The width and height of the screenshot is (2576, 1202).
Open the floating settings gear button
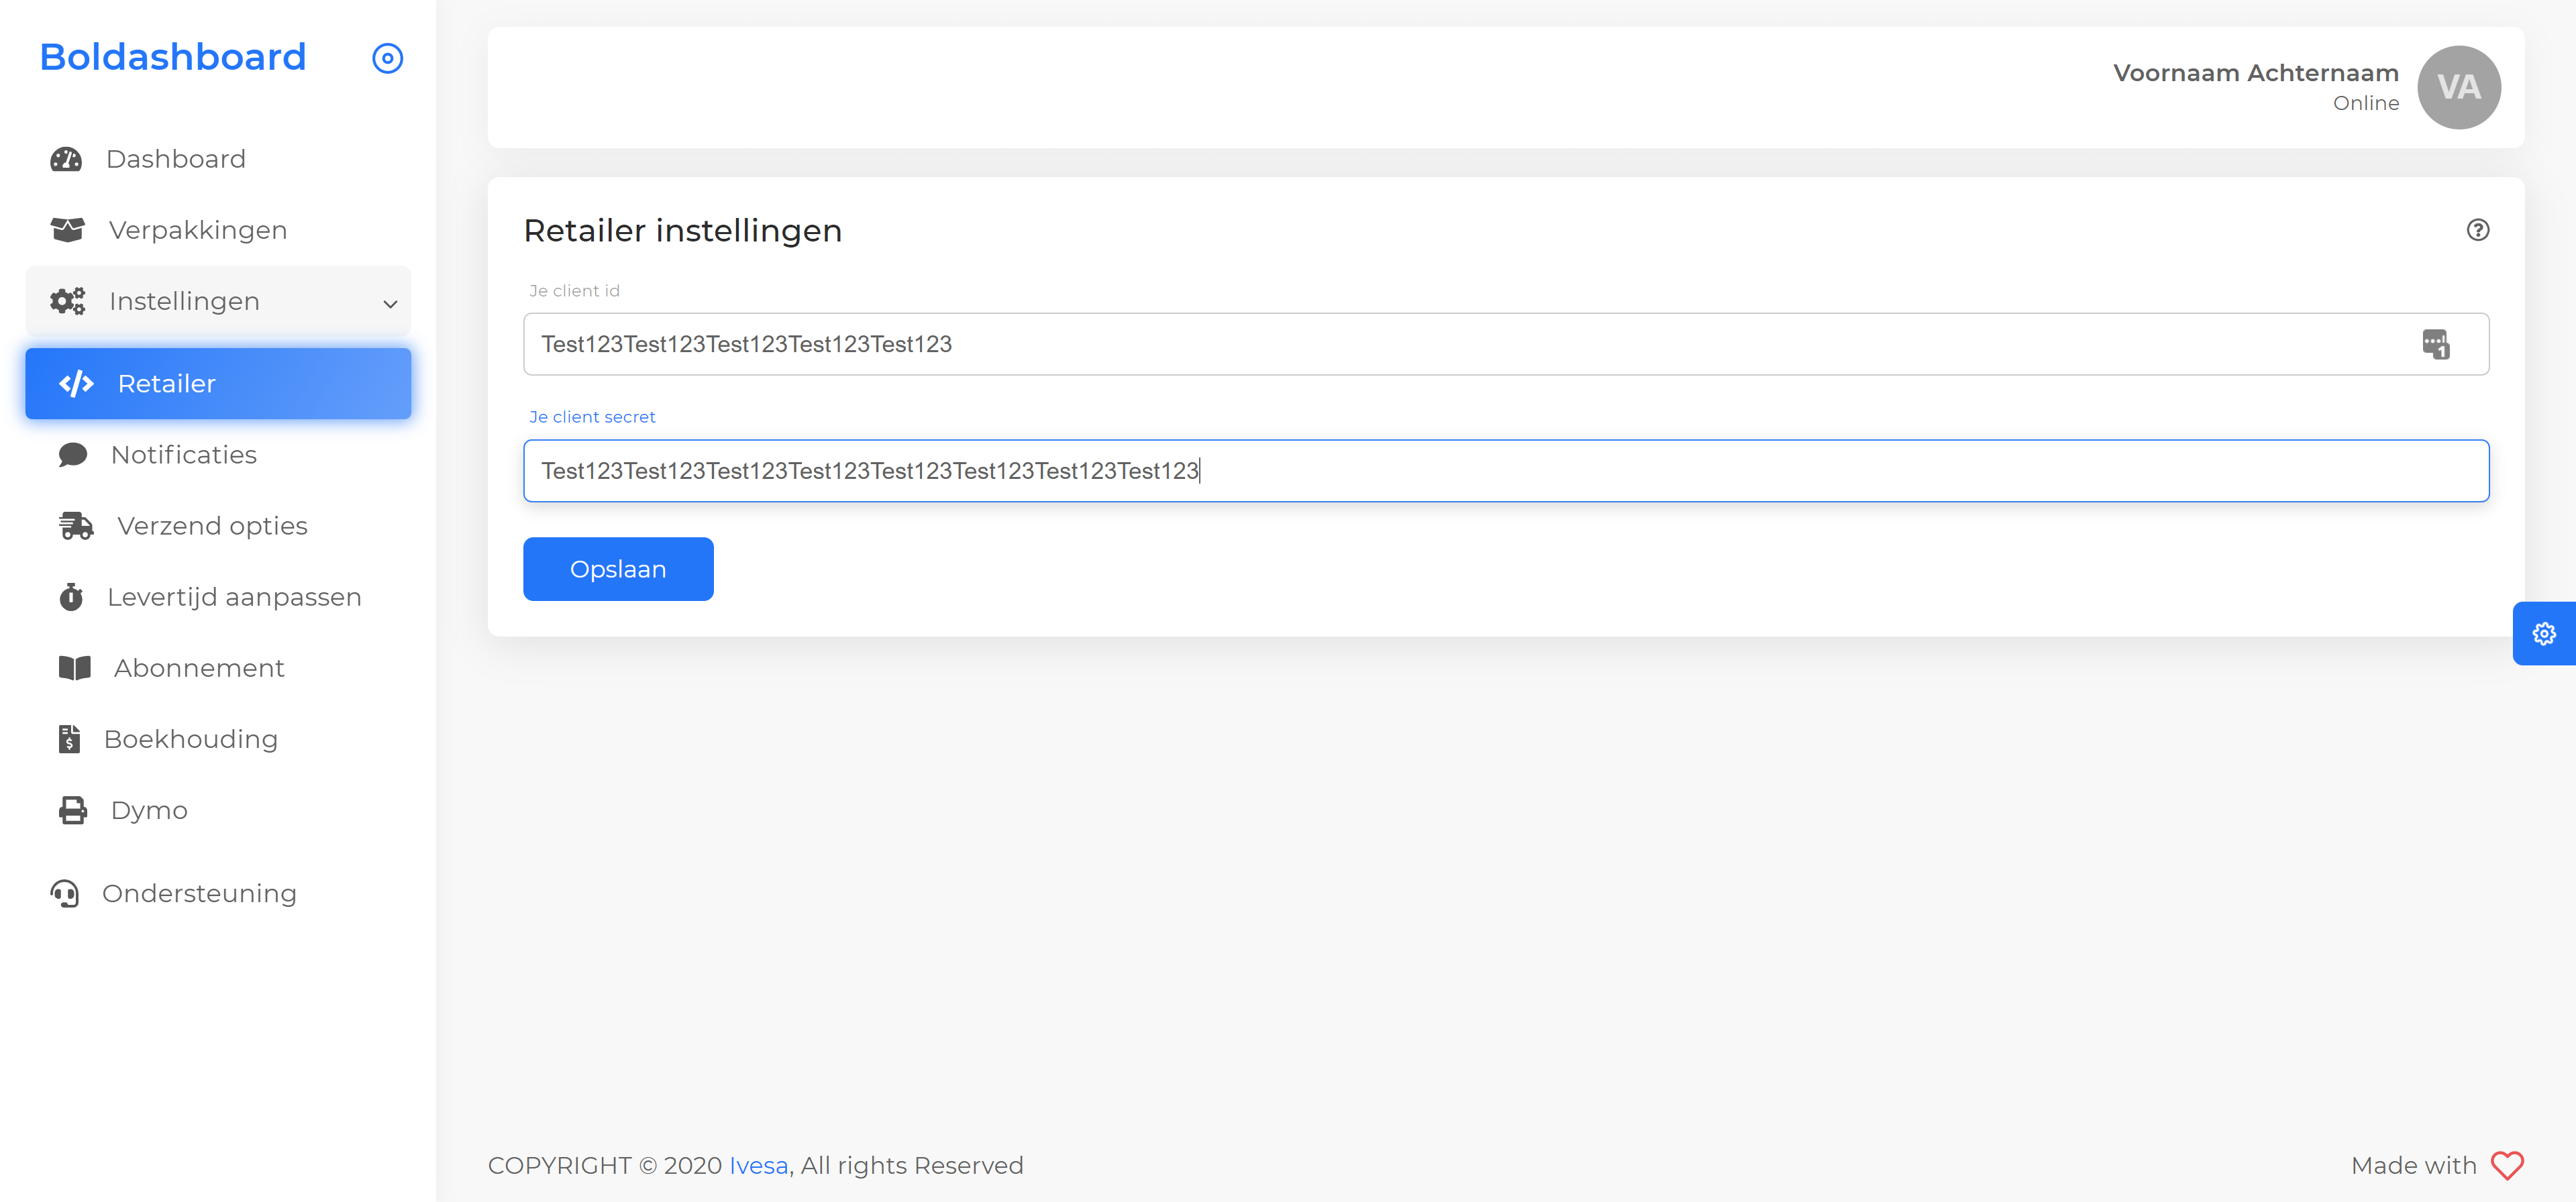(x=2544, y=633)
